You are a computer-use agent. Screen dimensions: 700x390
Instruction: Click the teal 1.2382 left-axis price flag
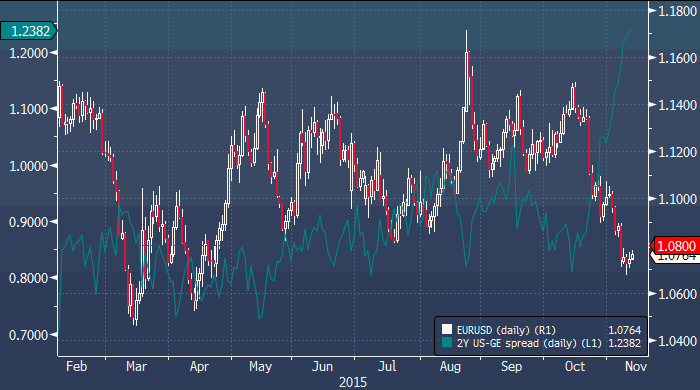[29, 31]
